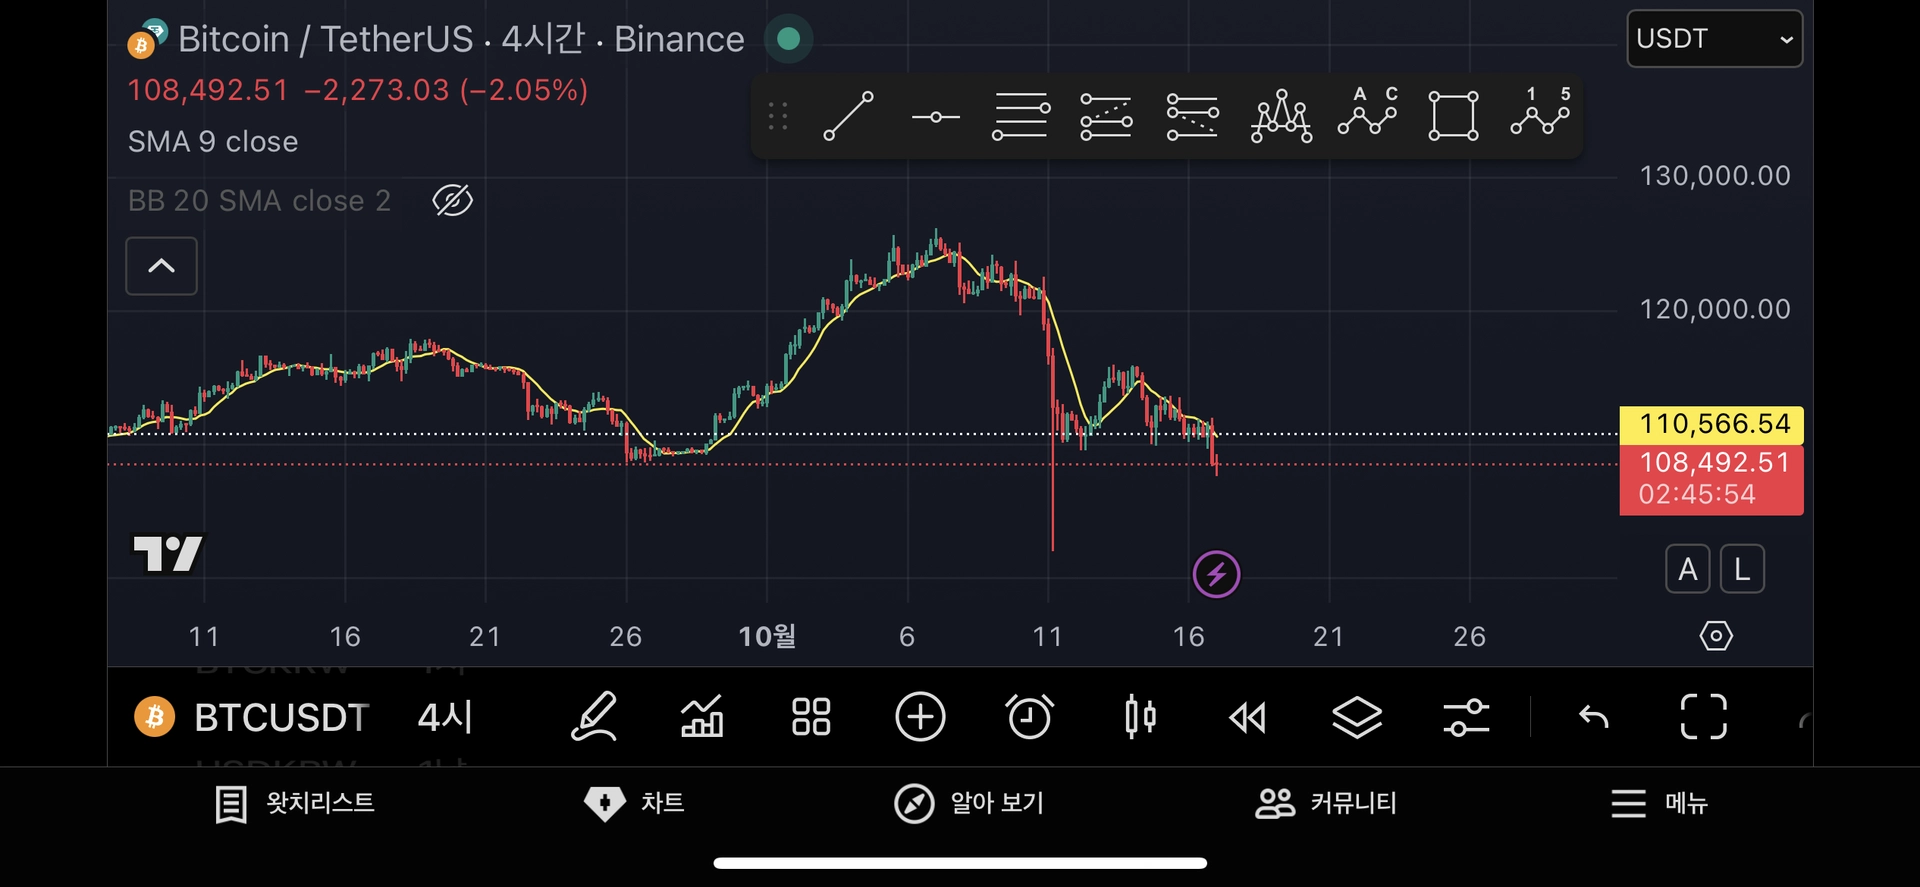The width and height of the screenshot is (1920, 887).
Task: Open the indicators chart icon
Action: (x=702, y=717)
